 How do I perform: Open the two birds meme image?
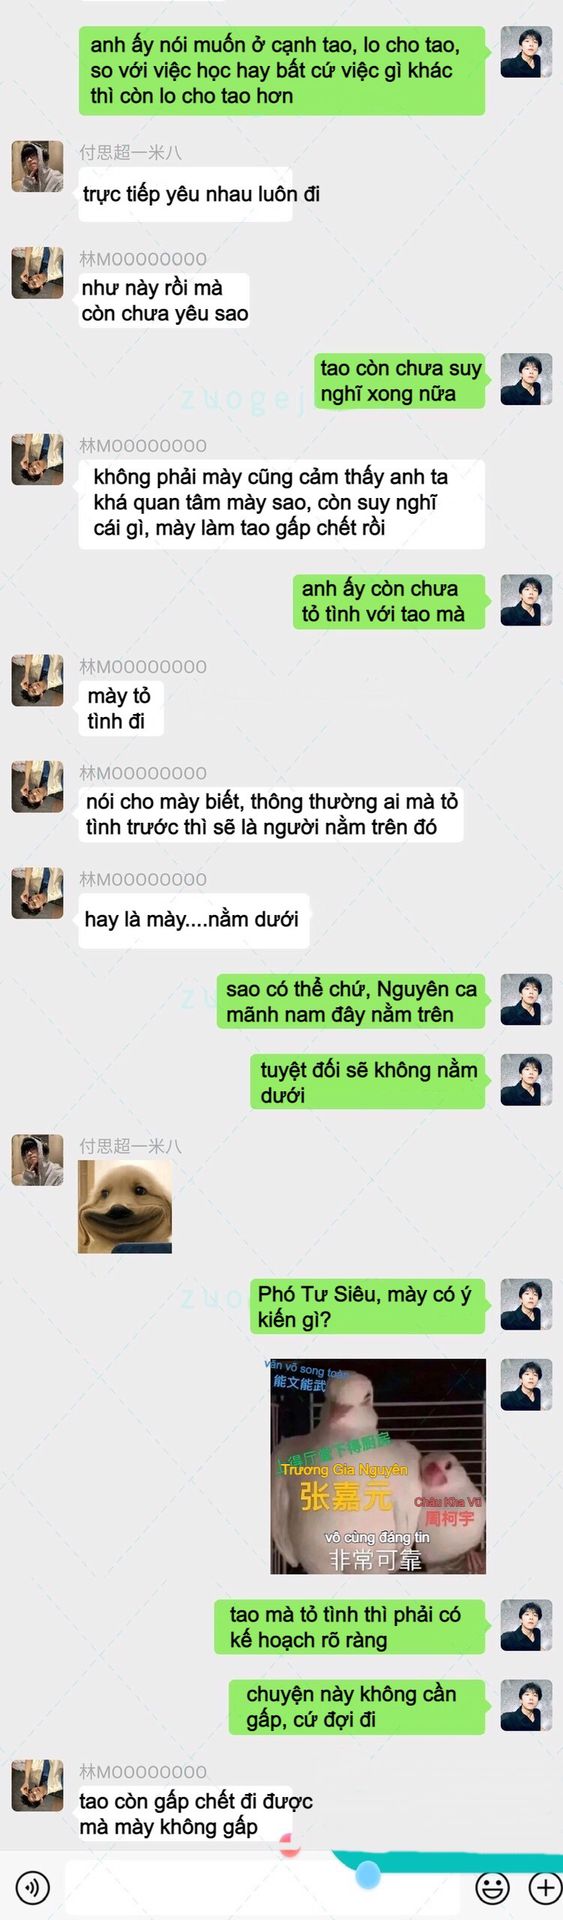[378, 1466]
